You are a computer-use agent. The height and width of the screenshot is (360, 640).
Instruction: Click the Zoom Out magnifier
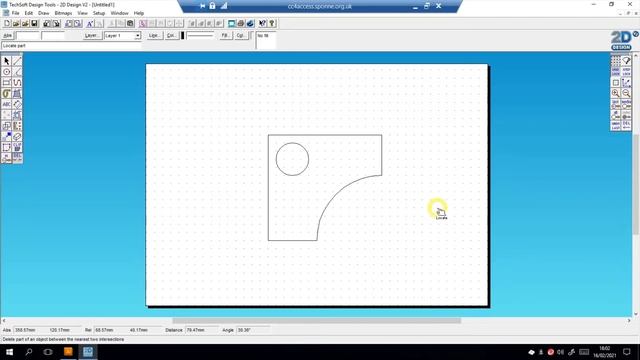tap(626, 93)
